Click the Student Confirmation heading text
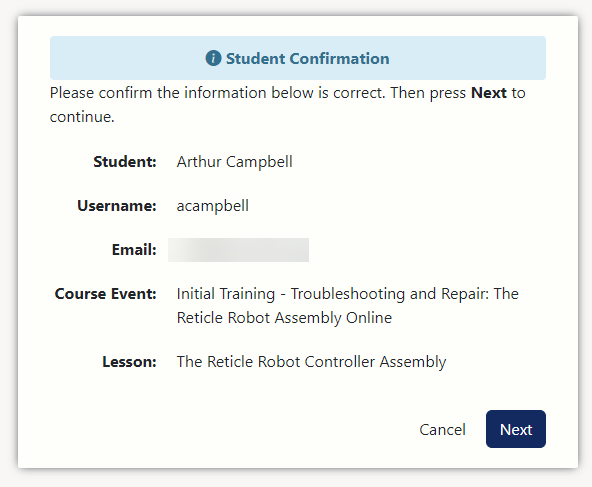This screenshot has width=592, height=487. [x=307, y=59]
